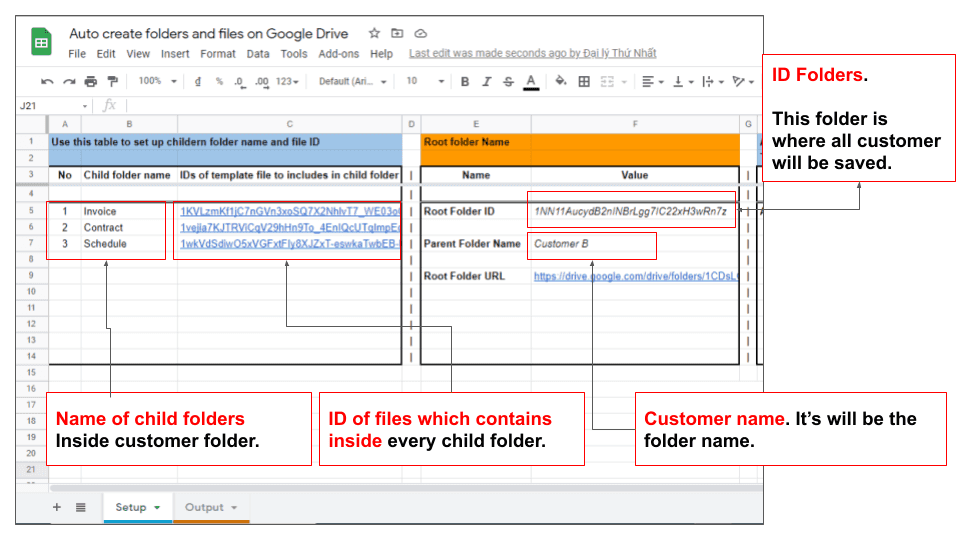Expand the zoom 100% dropdown
The height and width of the screenshot is (540, 960).
pyautogui.click(x=158, y=82)
